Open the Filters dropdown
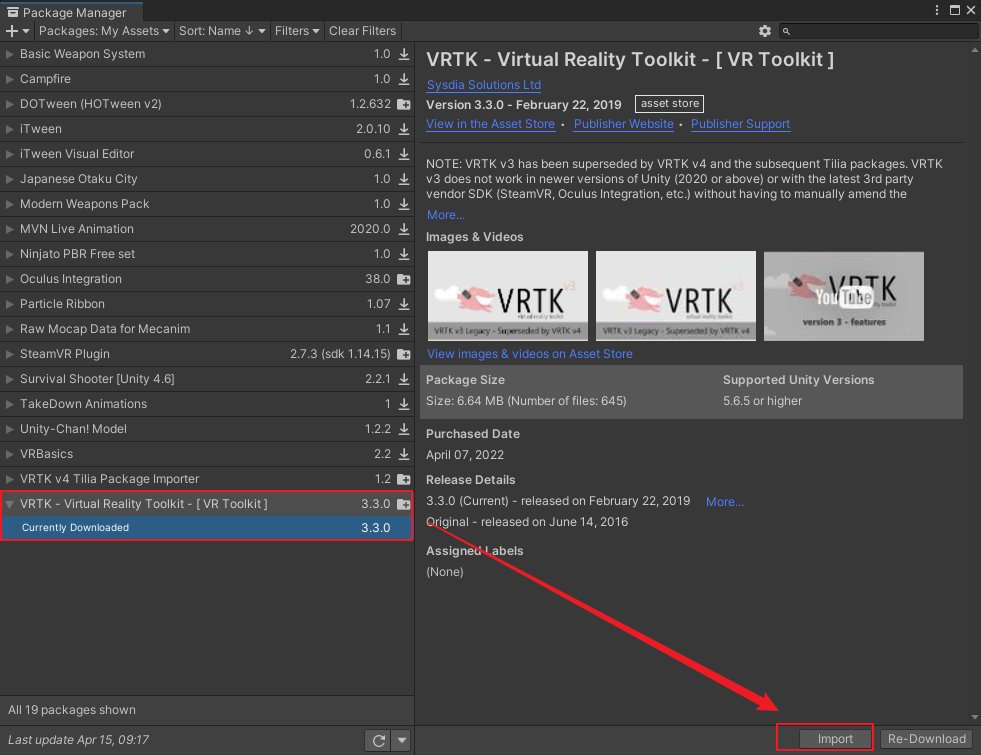 pyautogui.click(x=297, y=31)
